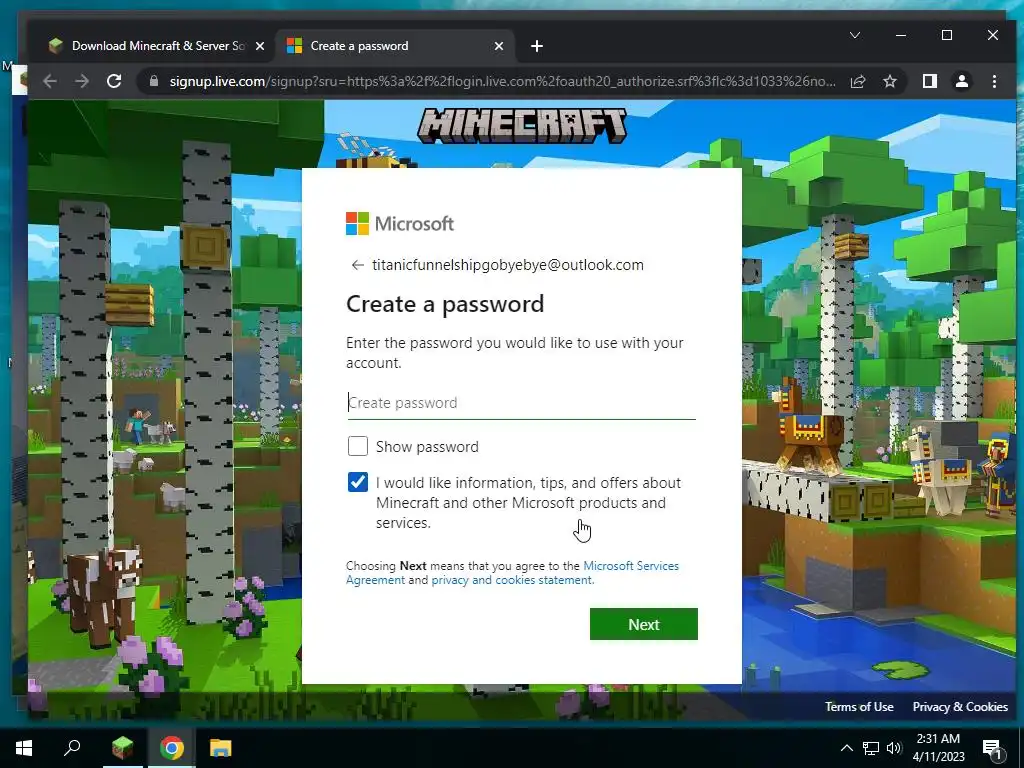Click the Minecraft grass block taskbar icon

coord(122,748)
